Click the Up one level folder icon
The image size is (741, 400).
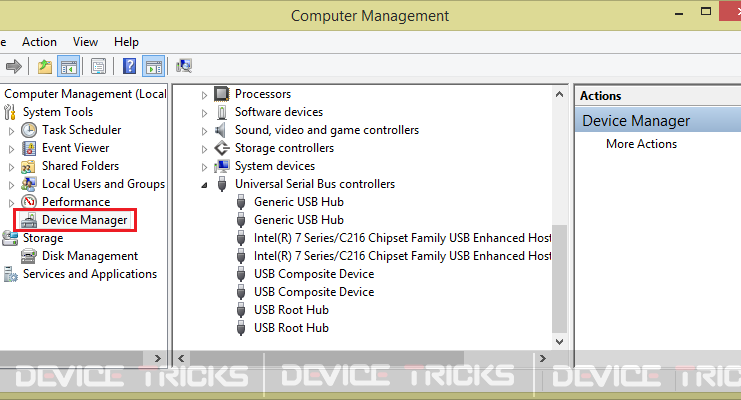(x=45, y=66)
